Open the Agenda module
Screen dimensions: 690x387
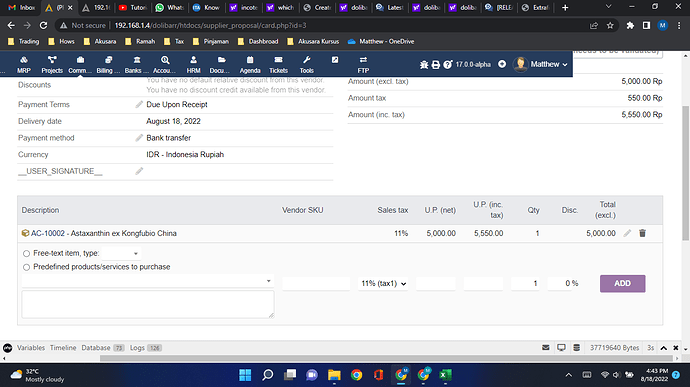(x=250, y=64)
